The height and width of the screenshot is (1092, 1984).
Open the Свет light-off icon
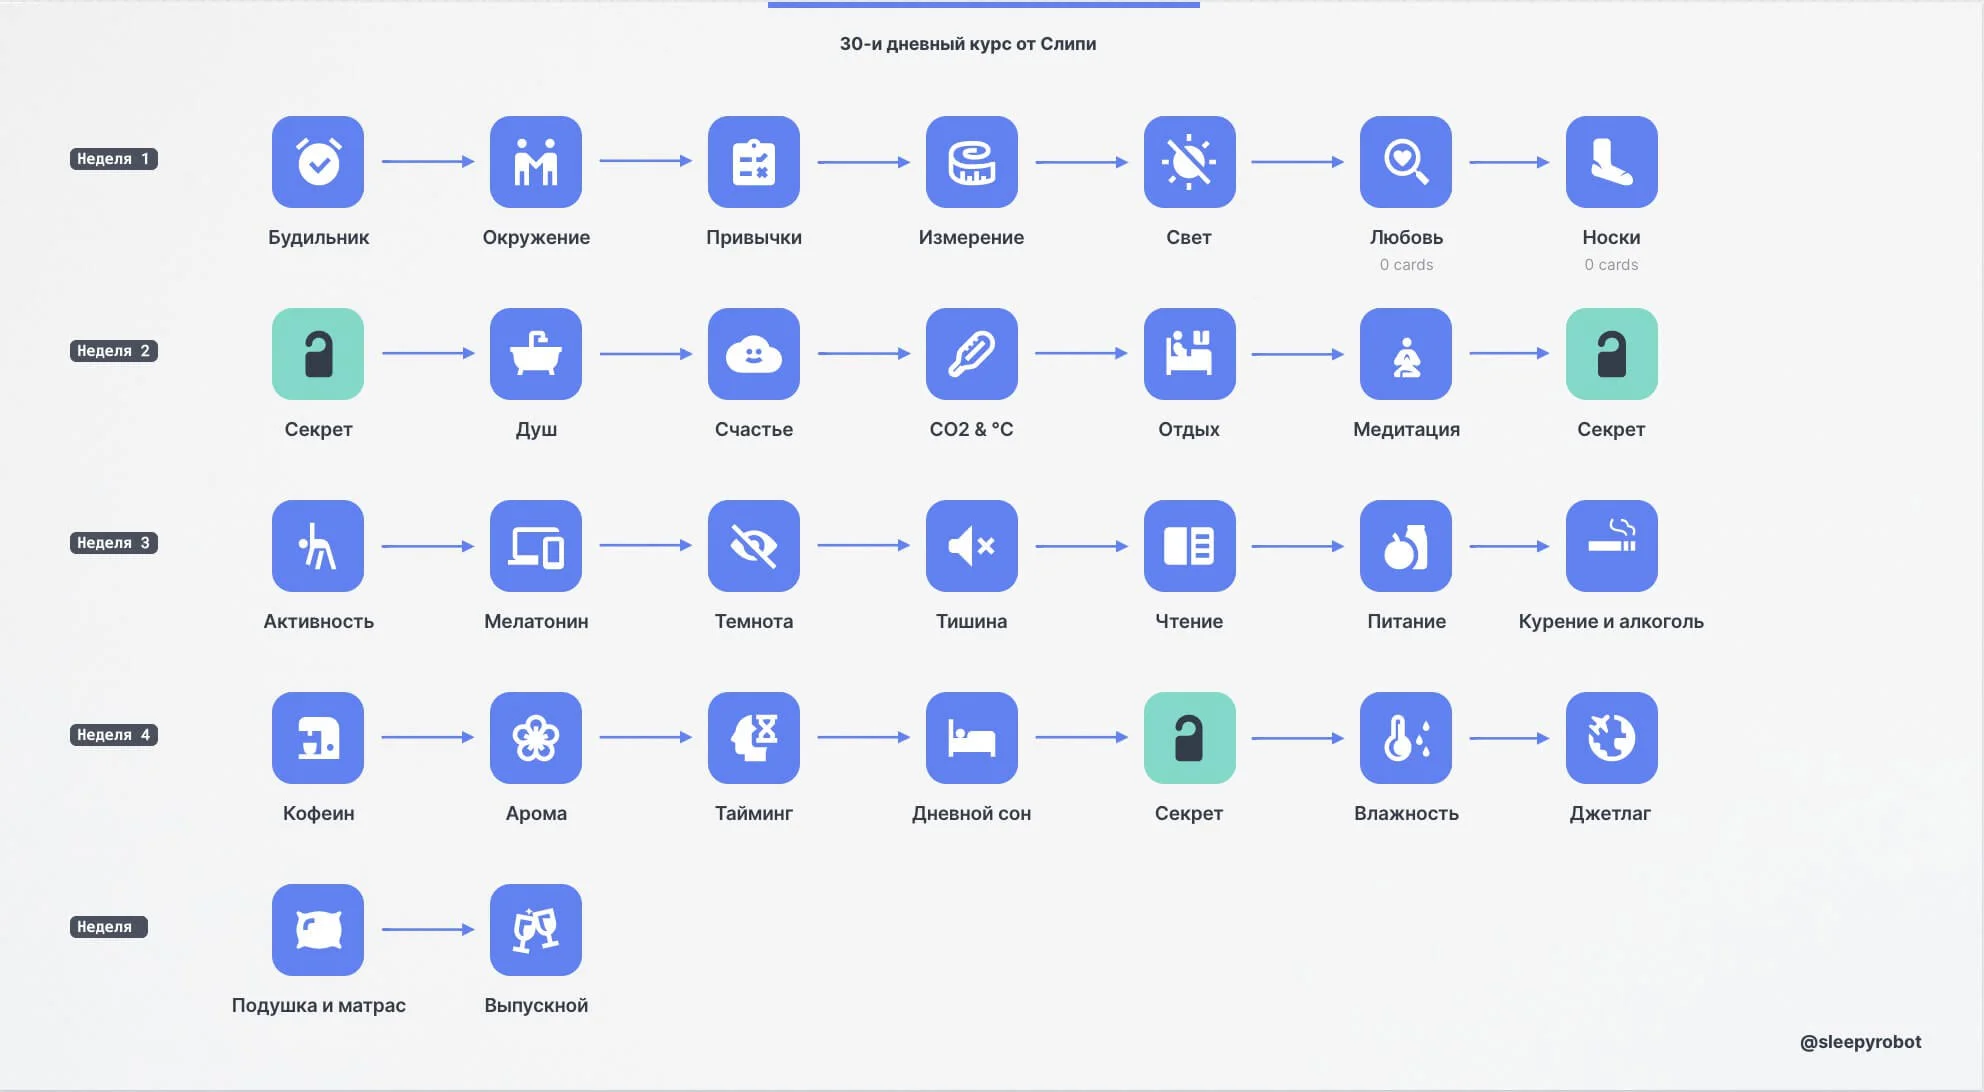tap(1189, 162)
